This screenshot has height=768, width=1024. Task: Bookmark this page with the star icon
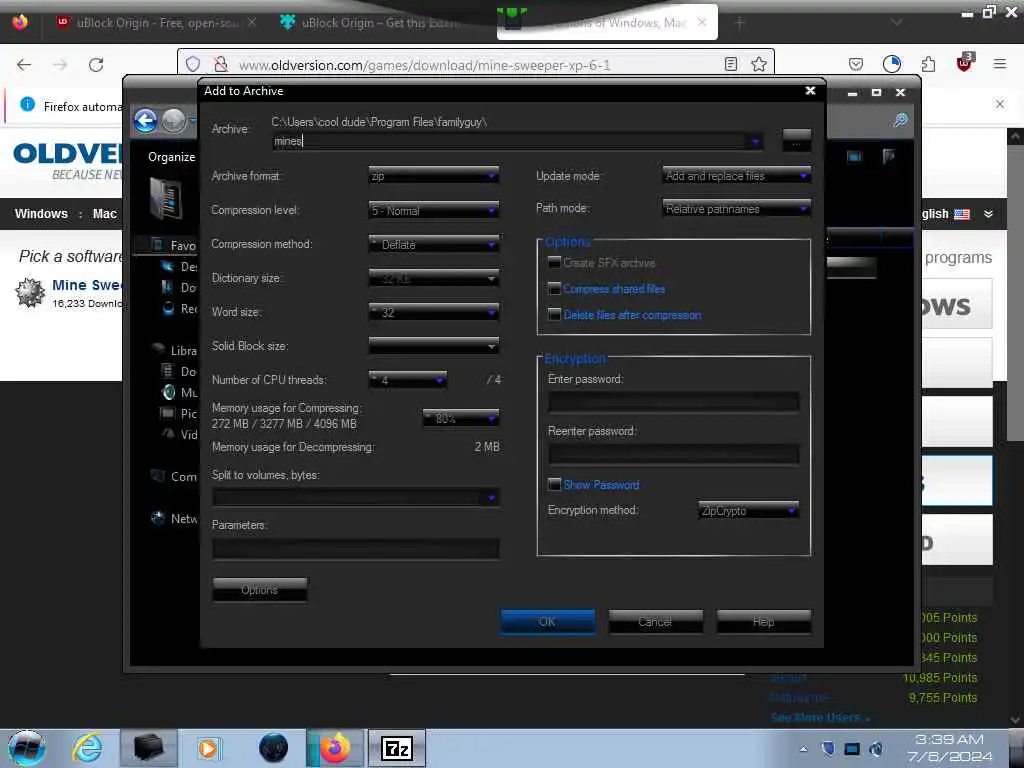pyautogui.click(x=758, y=64)
